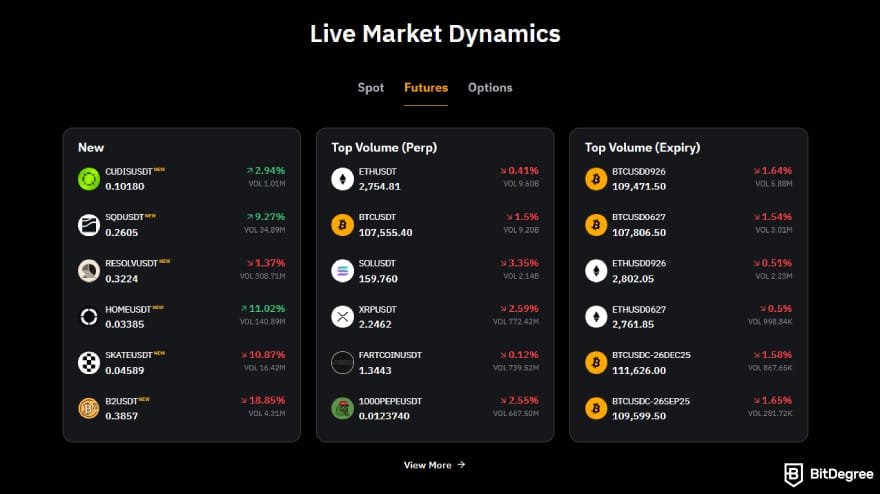
Task: Click the arrow icon beside View More
Action: coord(461,465)
